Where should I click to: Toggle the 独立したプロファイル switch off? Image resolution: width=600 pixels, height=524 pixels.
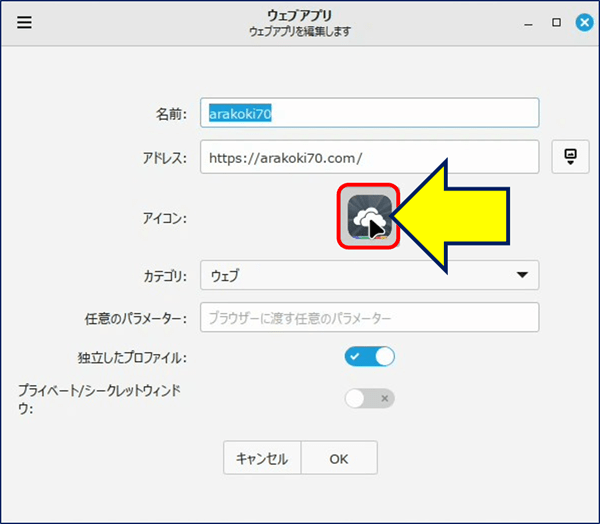point(370,356)
